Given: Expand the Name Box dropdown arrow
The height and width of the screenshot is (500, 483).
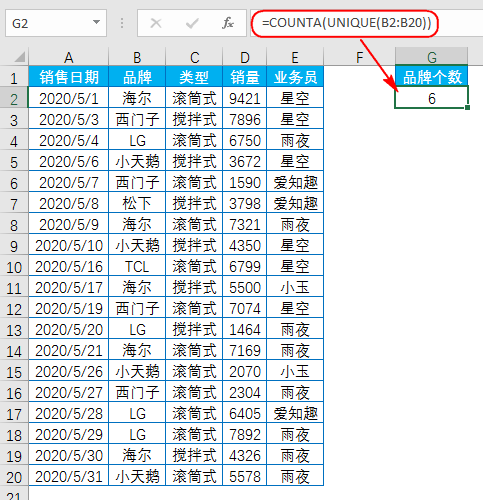Looking at the screenshot, I should (x=96, y=22).
